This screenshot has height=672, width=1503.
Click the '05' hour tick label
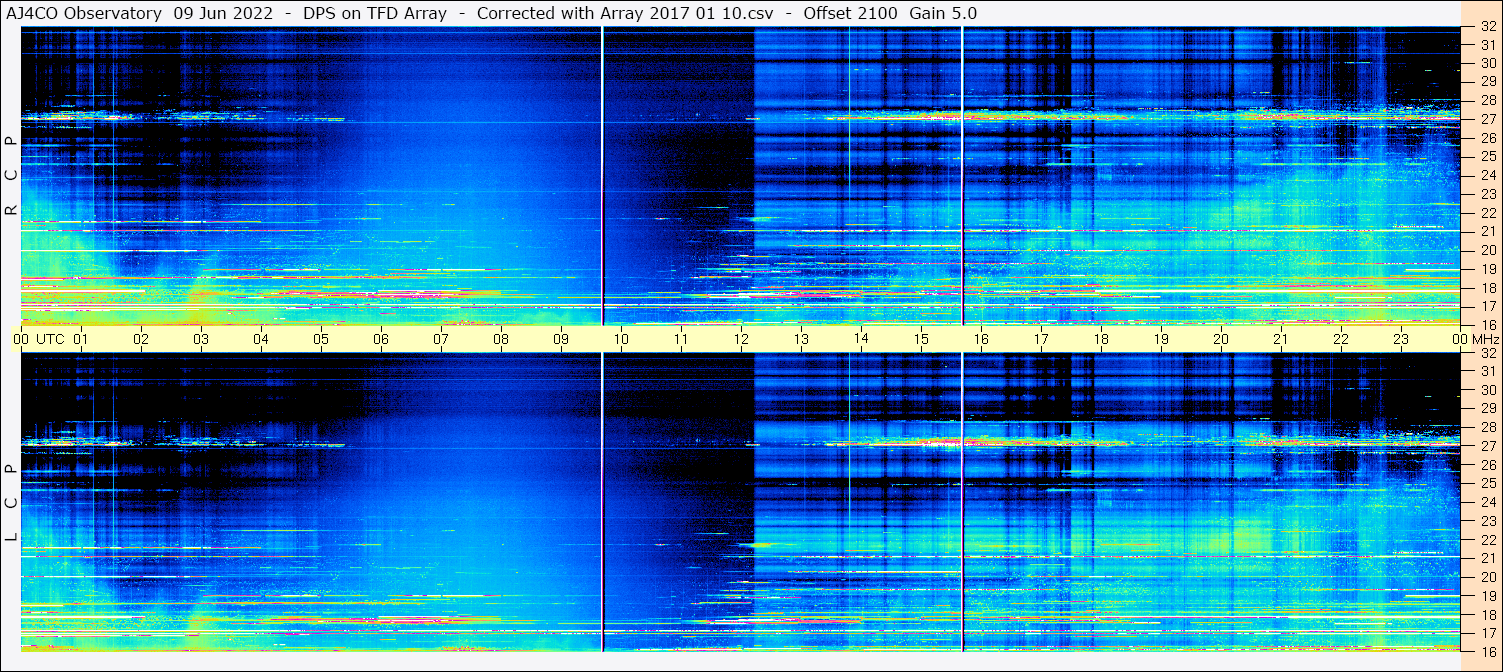point(321,339)
